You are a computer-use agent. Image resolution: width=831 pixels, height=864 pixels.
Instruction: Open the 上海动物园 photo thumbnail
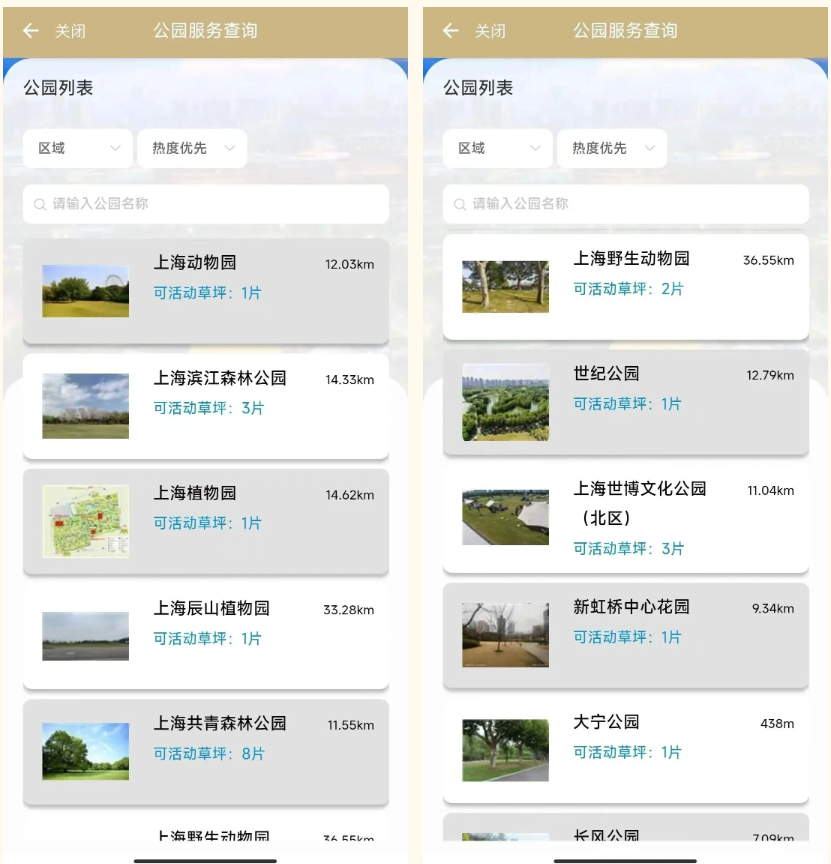coord(85,291)
